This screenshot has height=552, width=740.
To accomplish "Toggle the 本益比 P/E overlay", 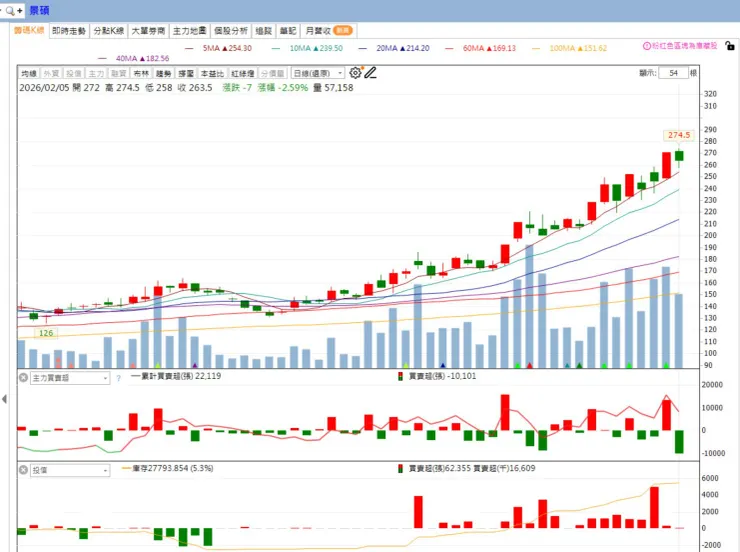I will pyautogui.click(x=212, y=73).
